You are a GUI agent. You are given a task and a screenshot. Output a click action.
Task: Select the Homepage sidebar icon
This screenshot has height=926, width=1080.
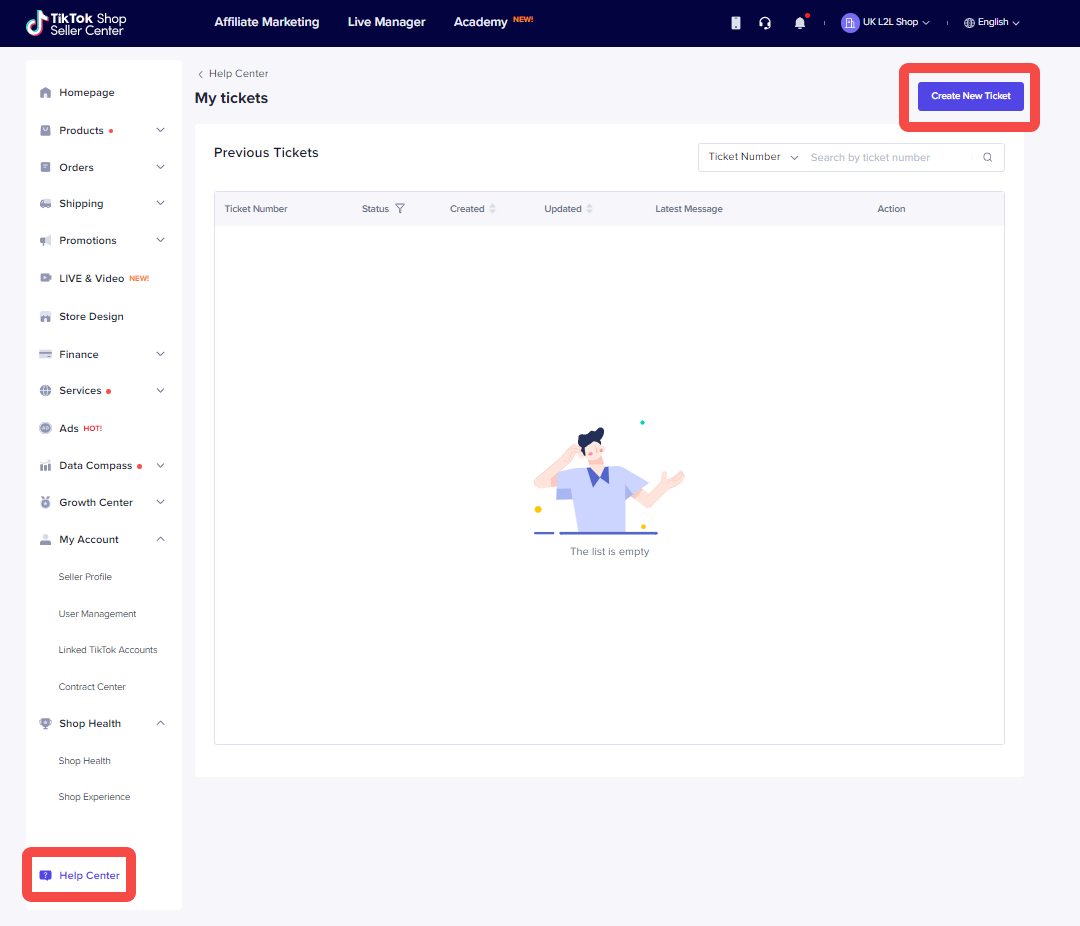(x=45, y=92)
